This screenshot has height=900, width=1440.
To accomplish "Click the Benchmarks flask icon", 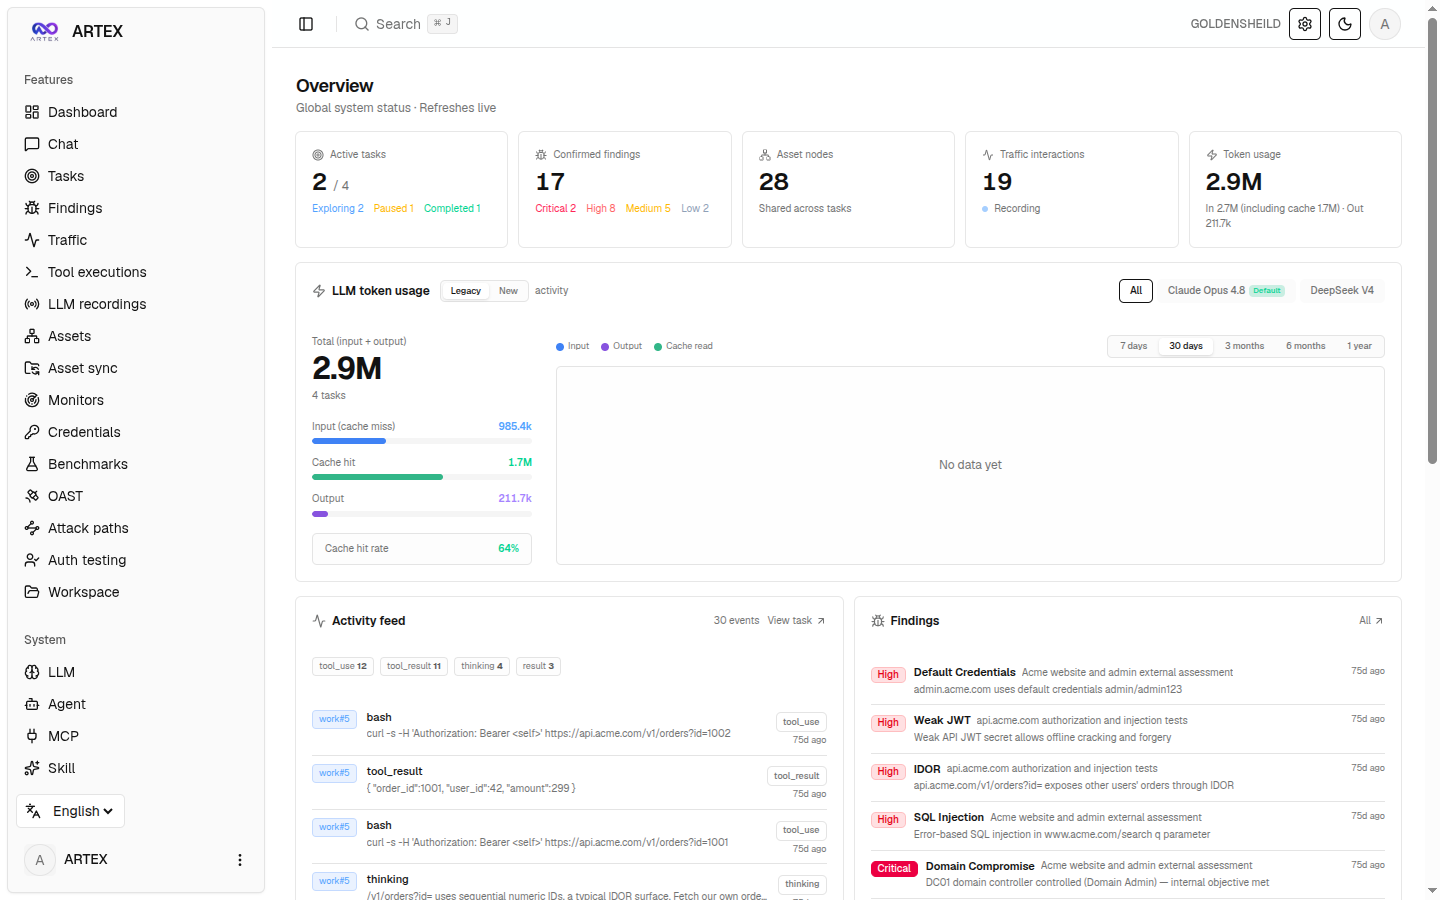I will click(32, 464).
